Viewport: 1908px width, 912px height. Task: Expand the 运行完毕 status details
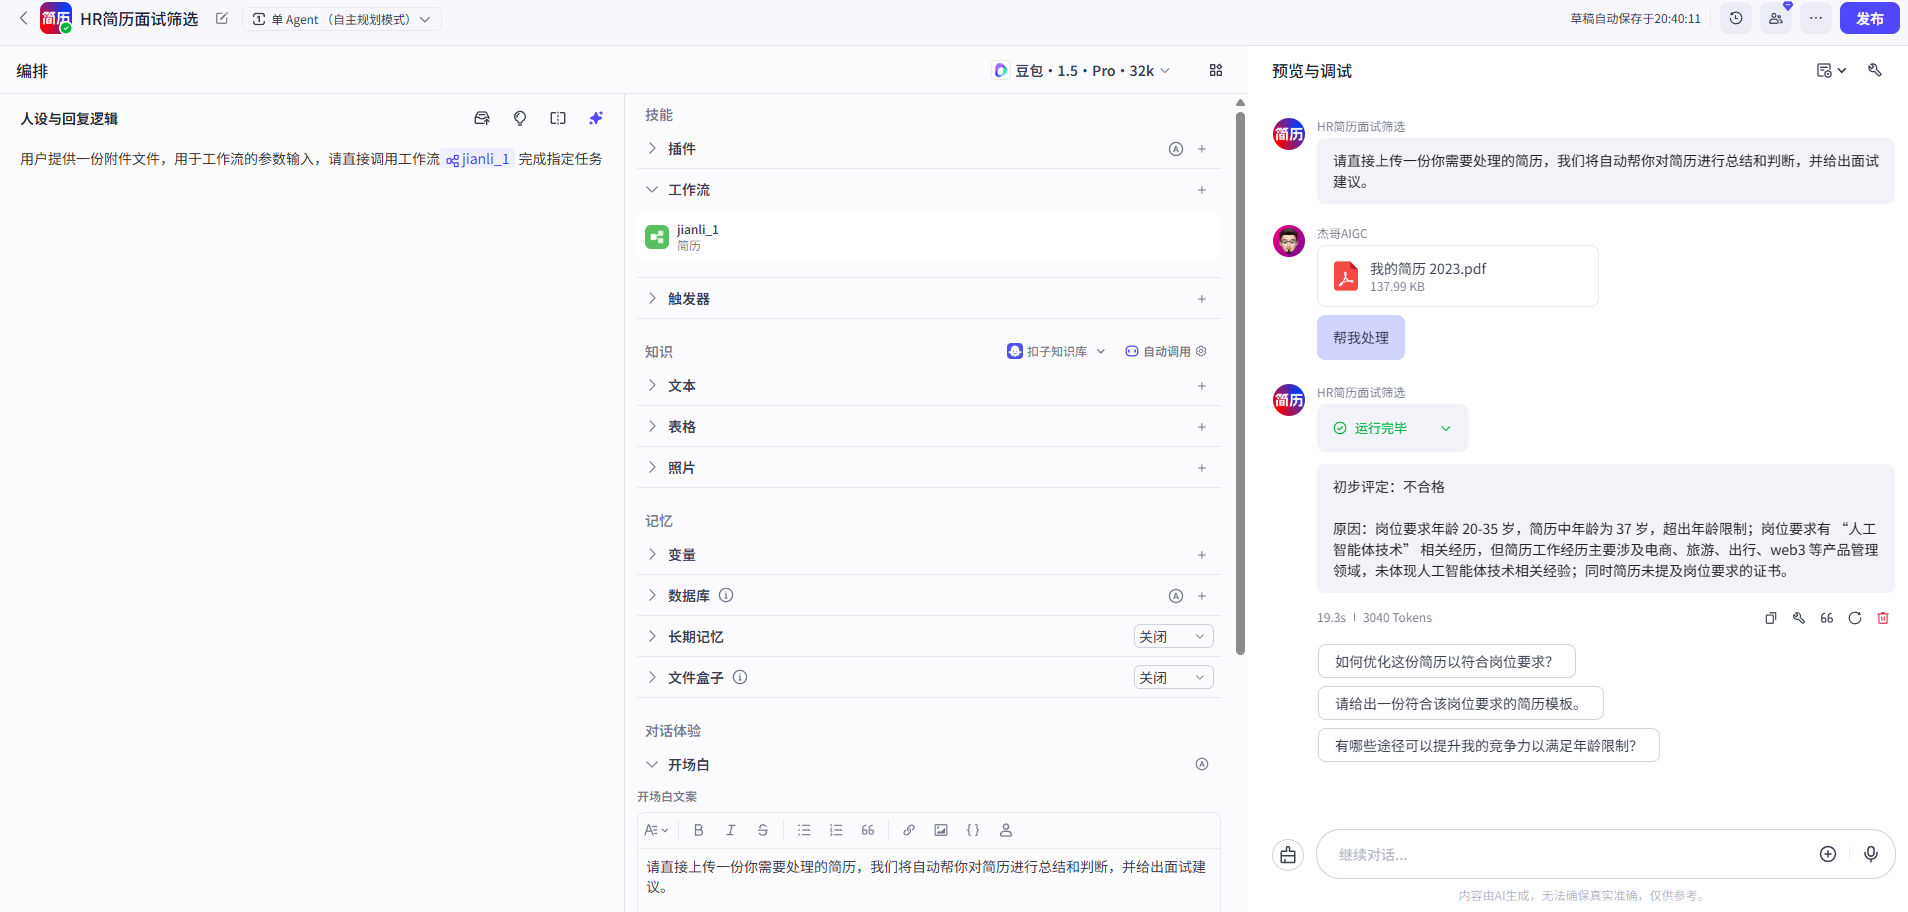(x=1445, y=428)
